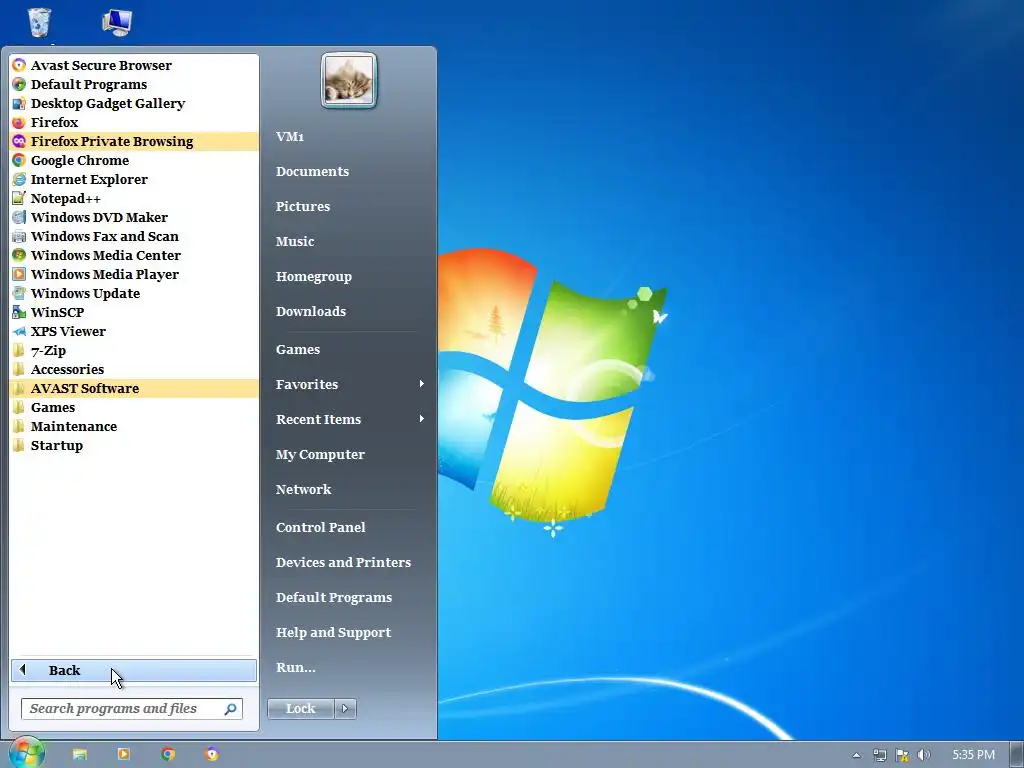Show hidden tray icons arrow
1024x768 pixels.
pos(857,756)
